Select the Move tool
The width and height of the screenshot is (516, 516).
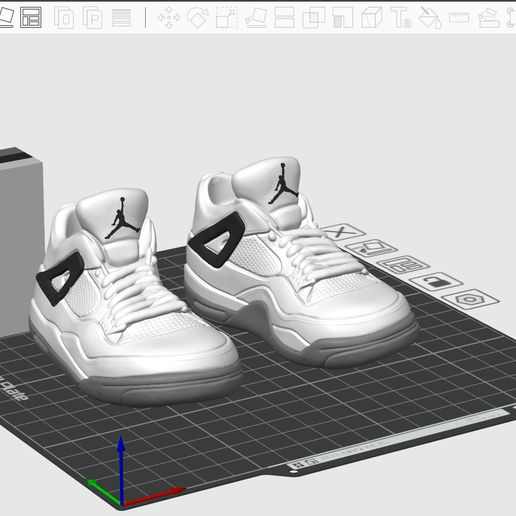click(x=169, y=18)
